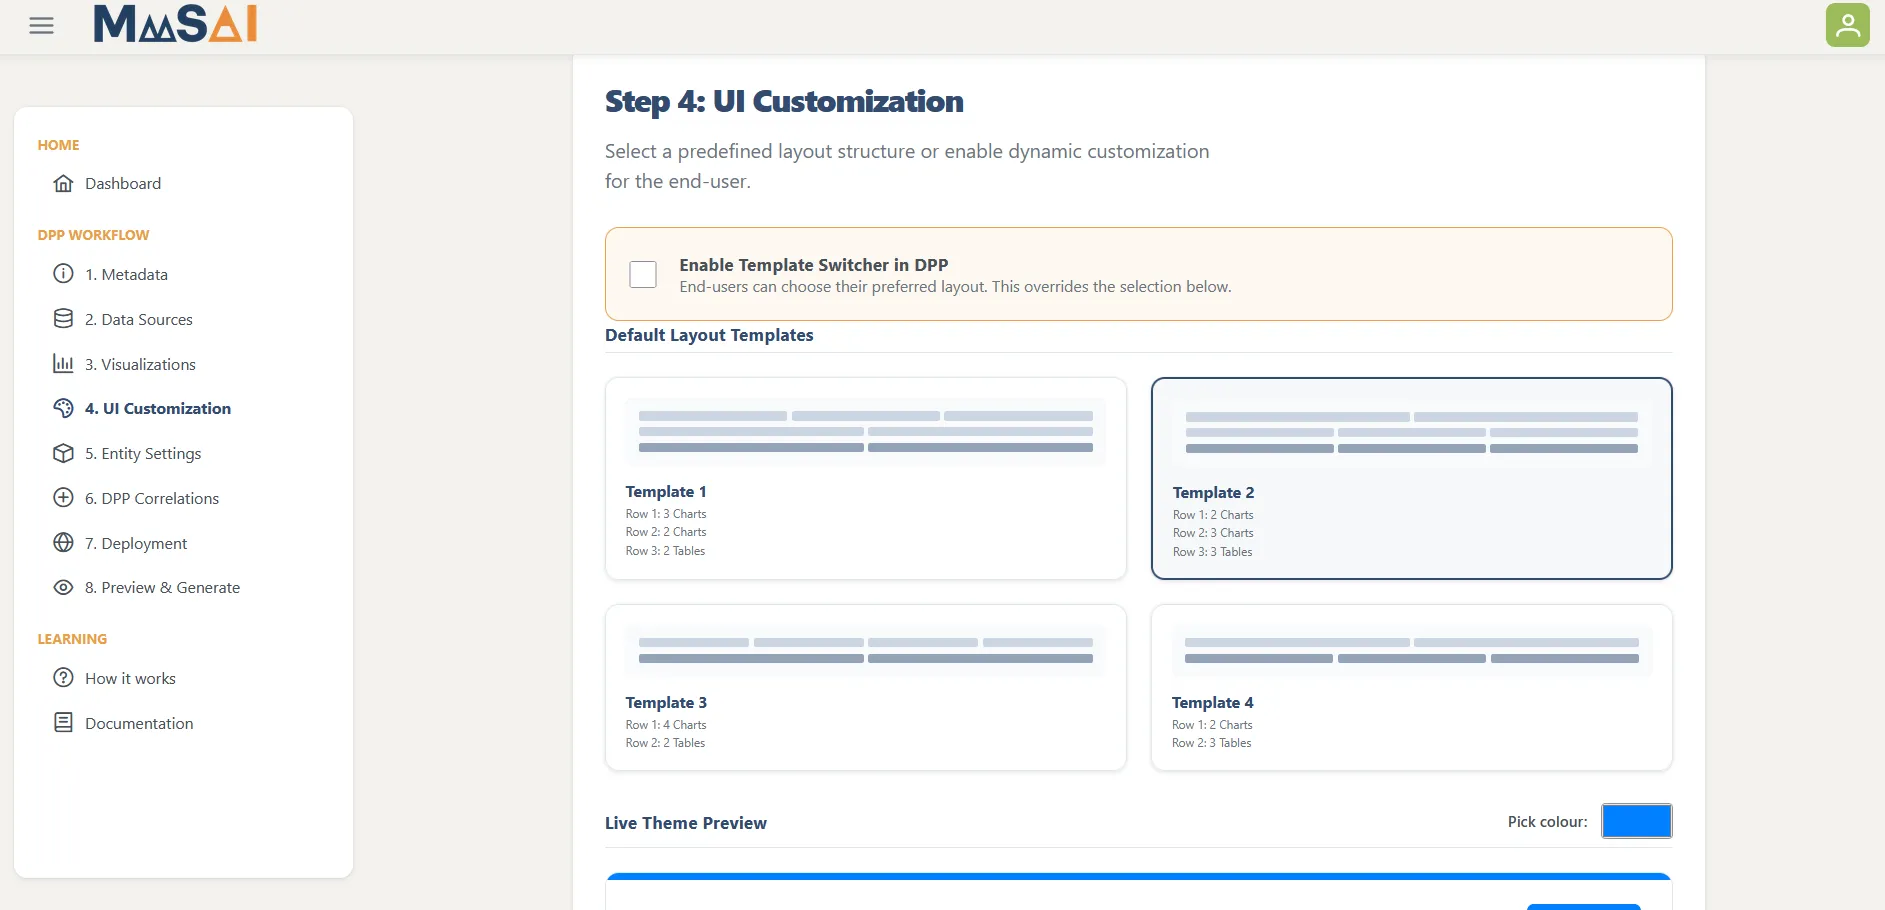
Task: Click the Template 4 layout preview diagram
Action: click(1411, 651)
